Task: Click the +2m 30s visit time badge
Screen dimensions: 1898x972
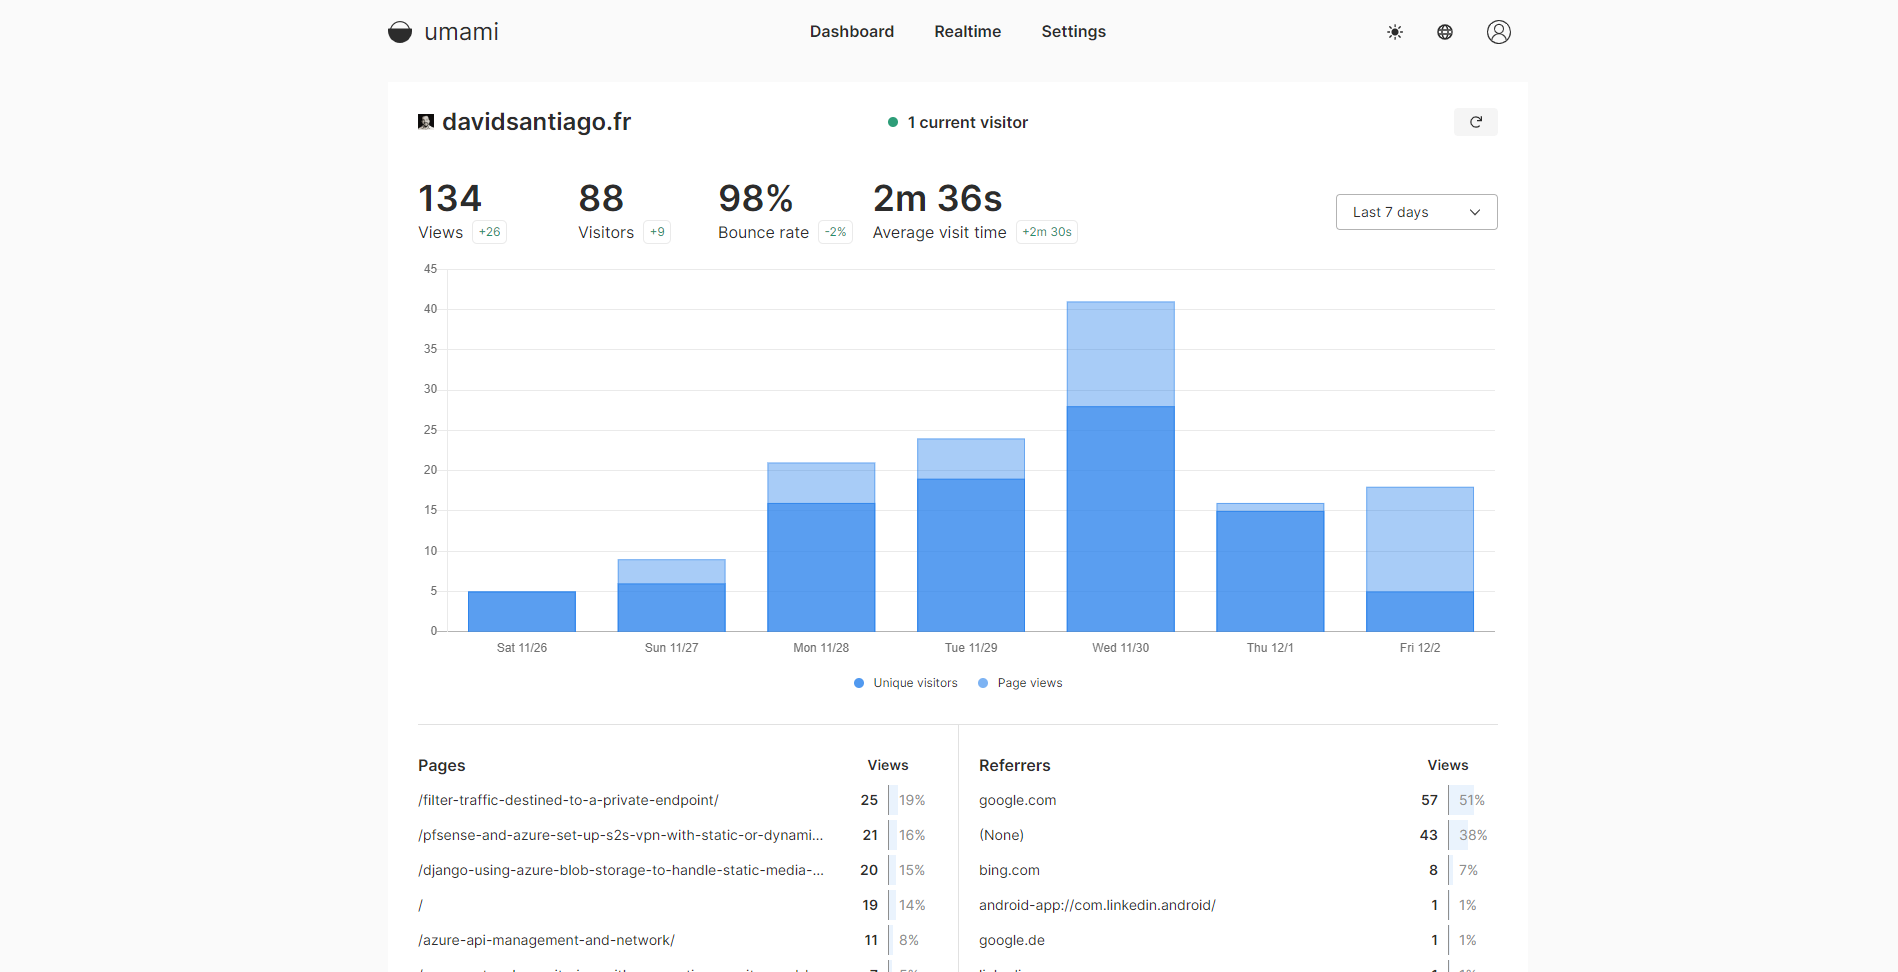Action: (1047, 232)
